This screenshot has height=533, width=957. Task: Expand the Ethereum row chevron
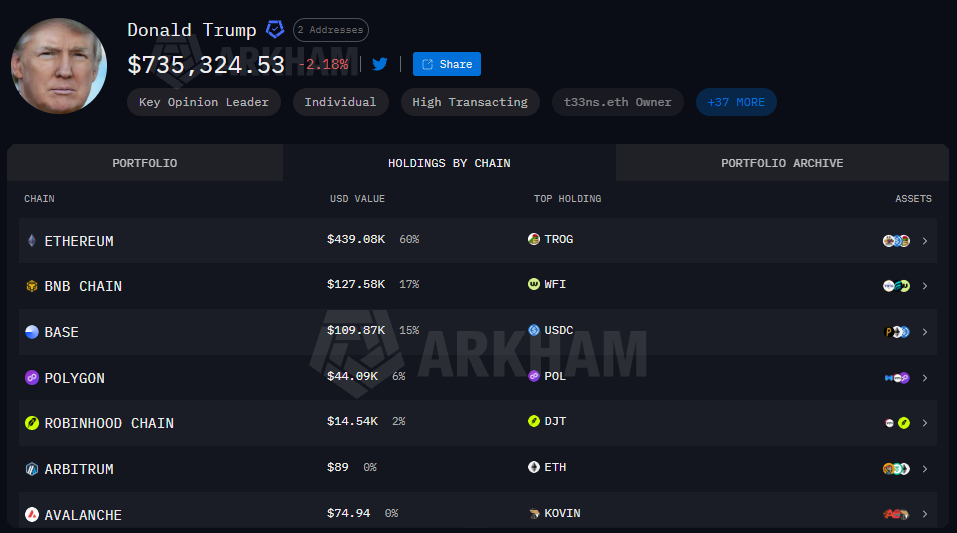[x=925, y=241]
